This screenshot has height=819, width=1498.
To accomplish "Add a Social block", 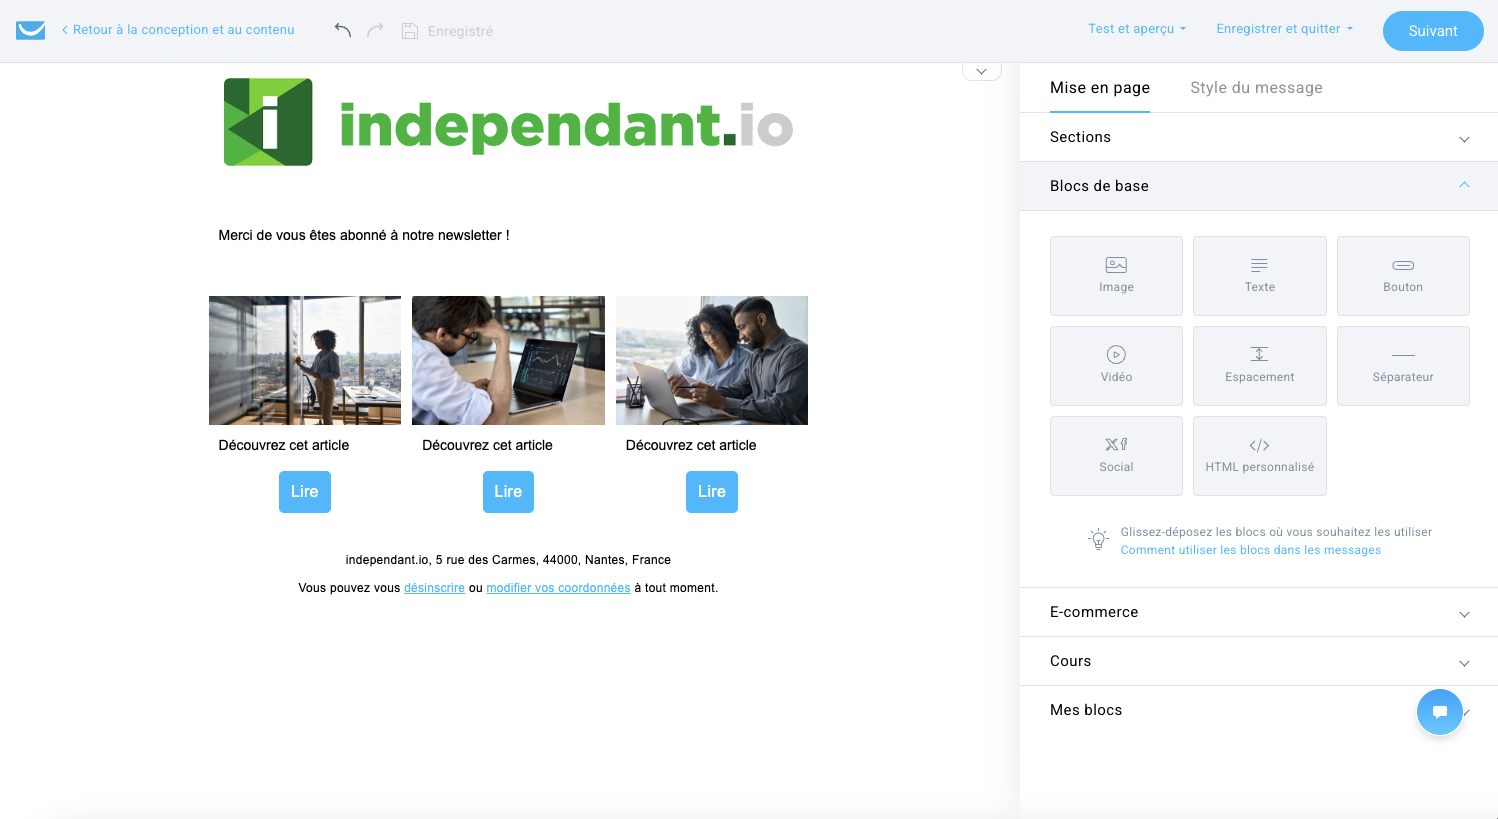I will (x=1116, y=456).
